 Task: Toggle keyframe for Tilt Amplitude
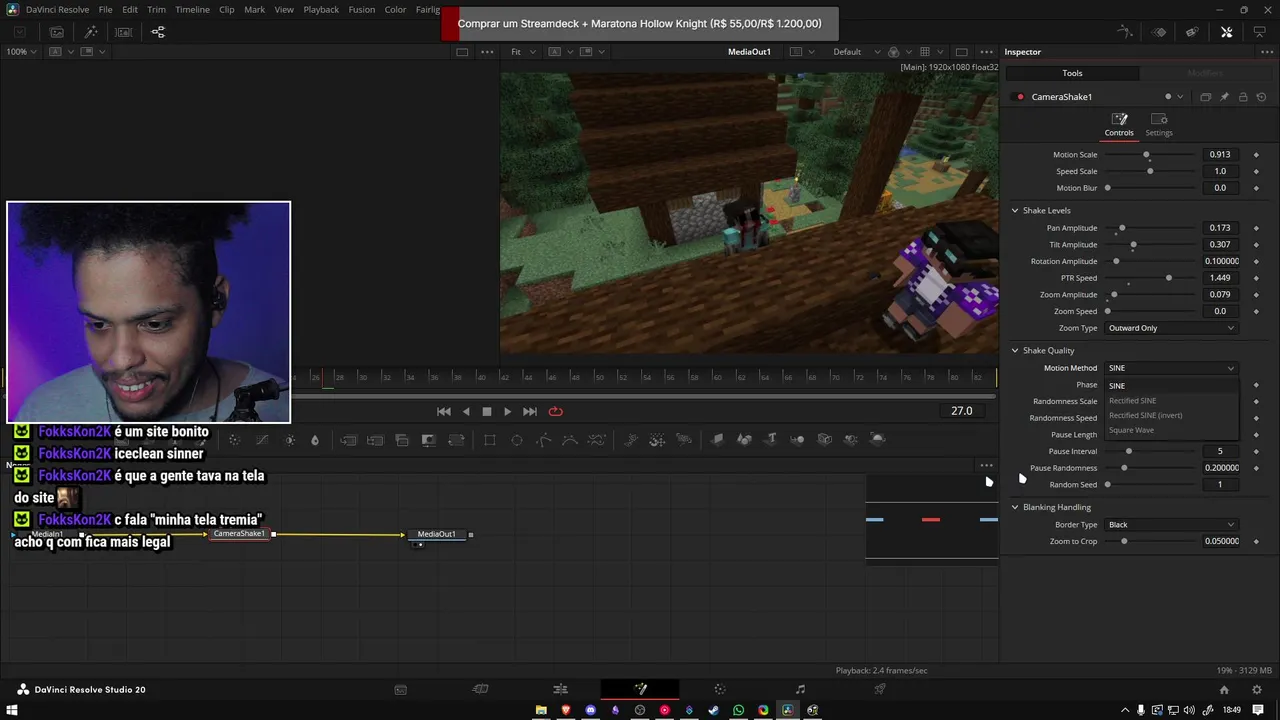1256,245
